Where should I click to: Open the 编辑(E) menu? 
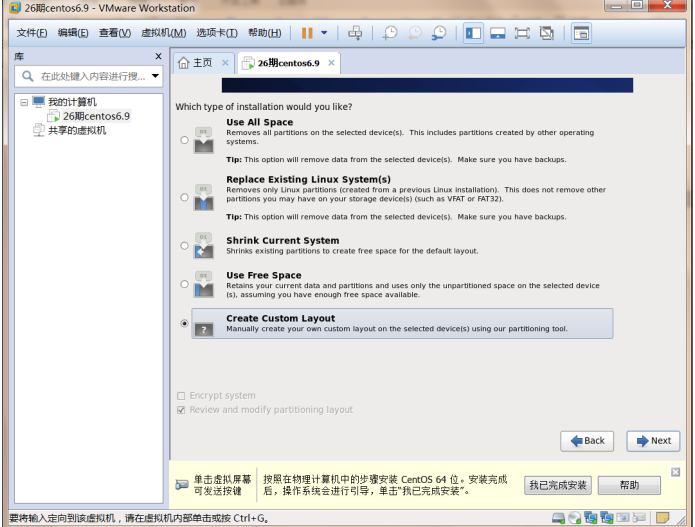click(73, 33)
